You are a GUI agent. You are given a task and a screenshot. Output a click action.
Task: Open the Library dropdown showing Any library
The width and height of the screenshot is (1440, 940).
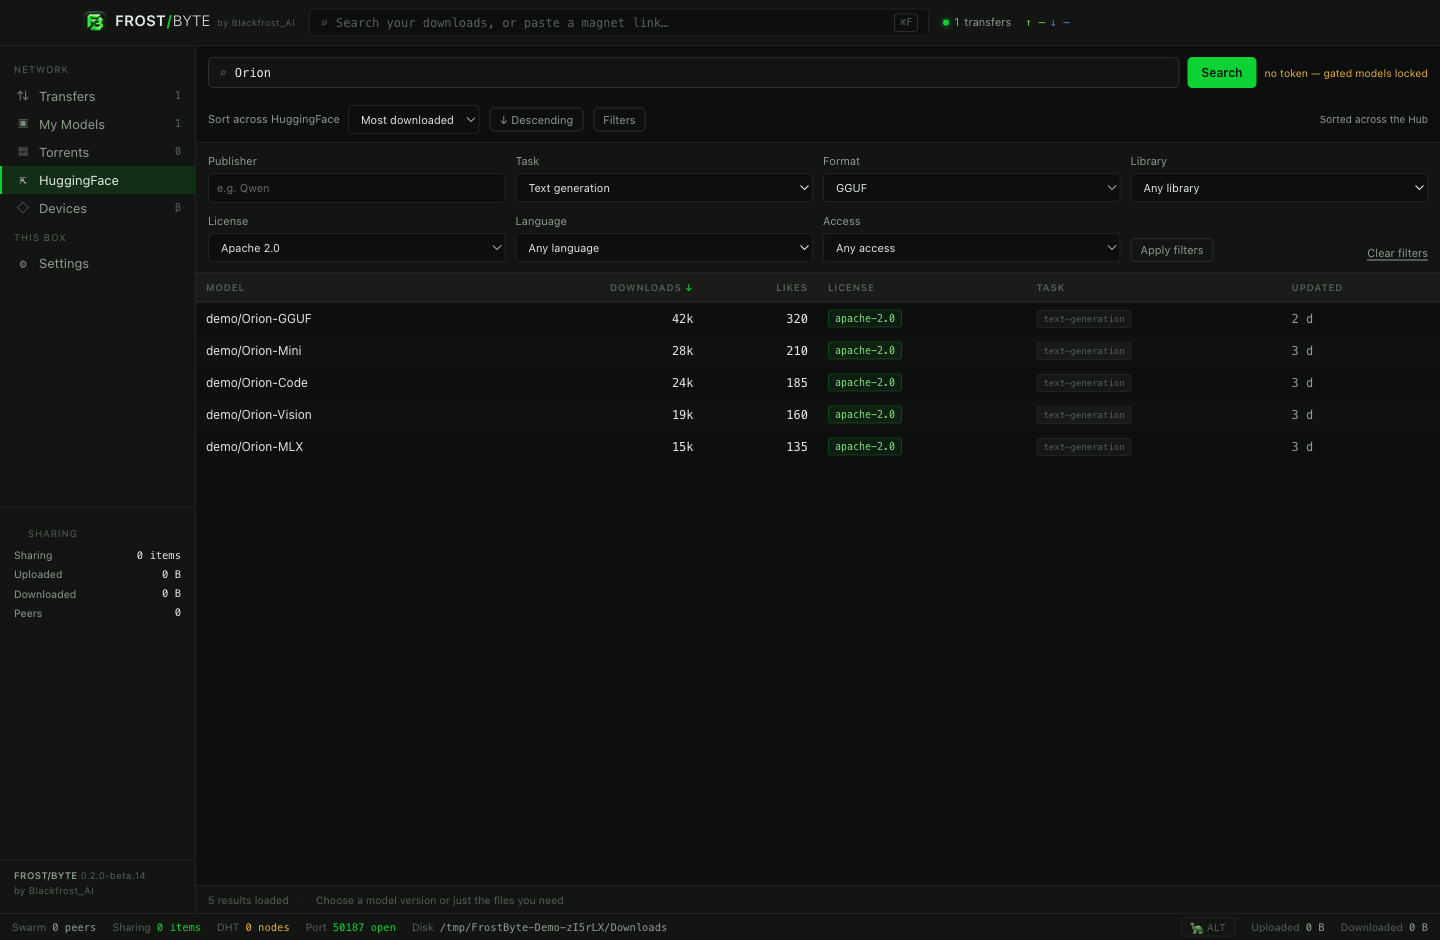[1279, 188]
